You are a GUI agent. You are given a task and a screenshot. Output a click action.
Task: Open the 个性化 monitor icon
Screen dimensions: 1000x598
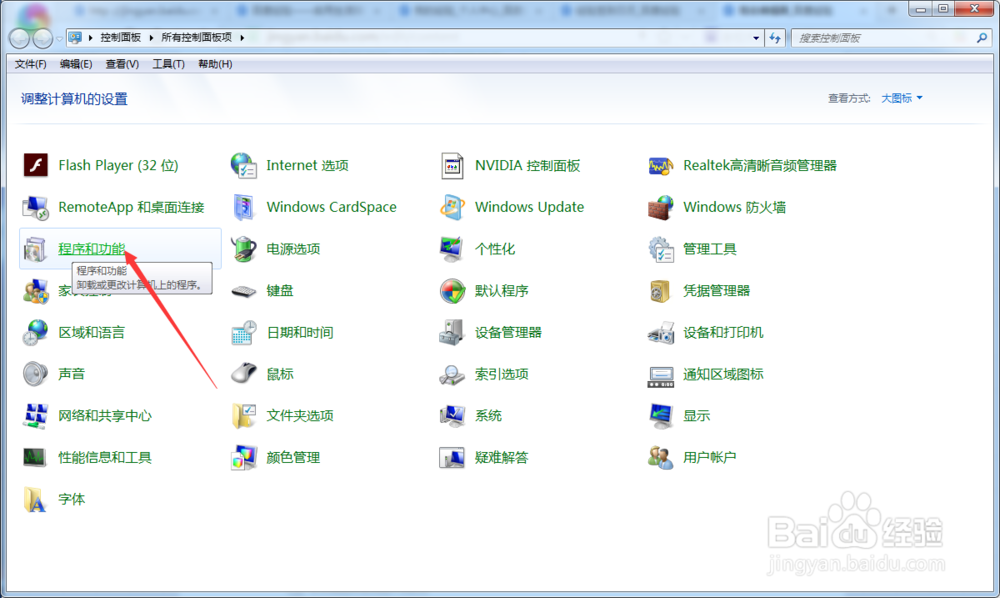click(452, 249)
